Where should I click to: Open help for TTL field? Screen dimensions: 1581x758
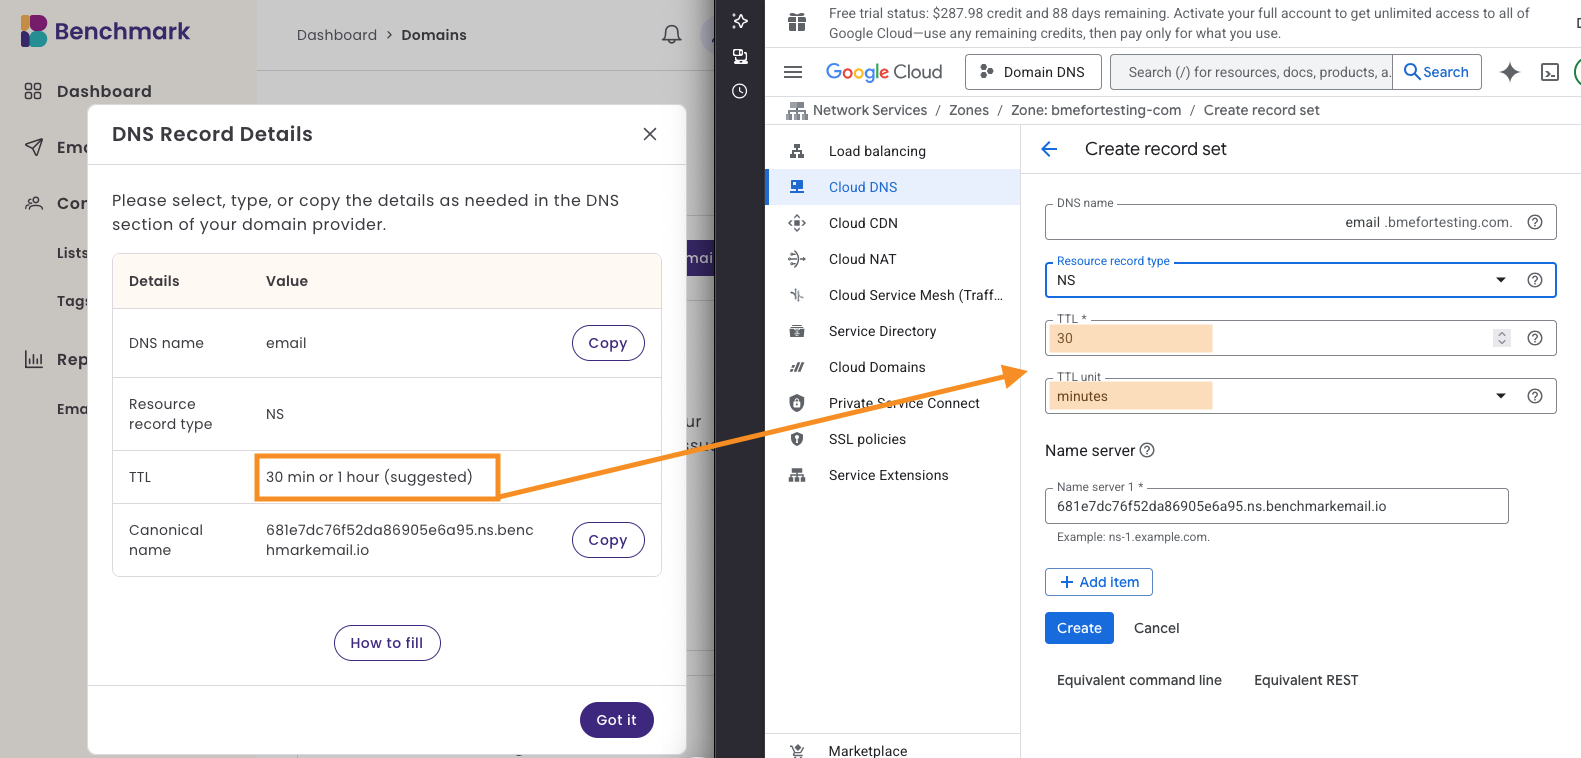click(1535, 338)
